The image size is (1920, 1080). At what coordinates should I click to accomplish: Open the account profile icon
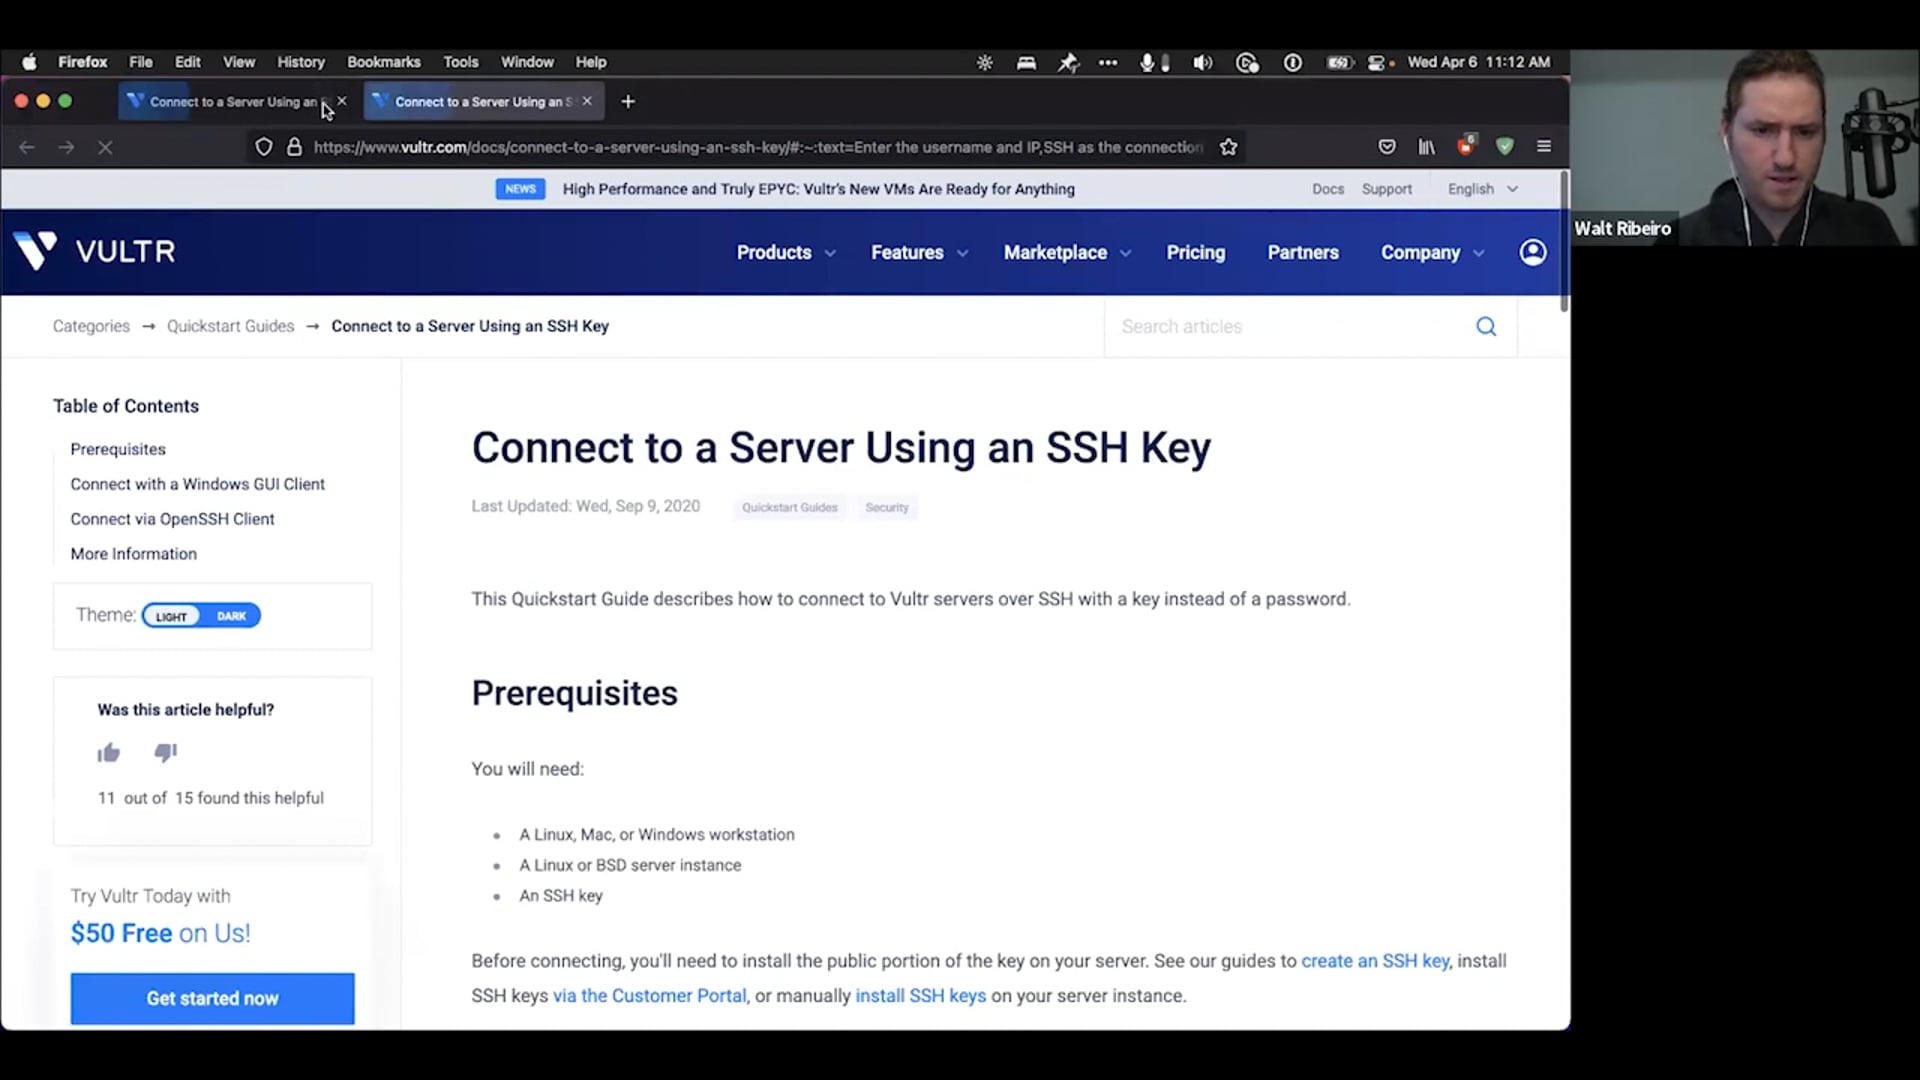[x=1532, y=252]
